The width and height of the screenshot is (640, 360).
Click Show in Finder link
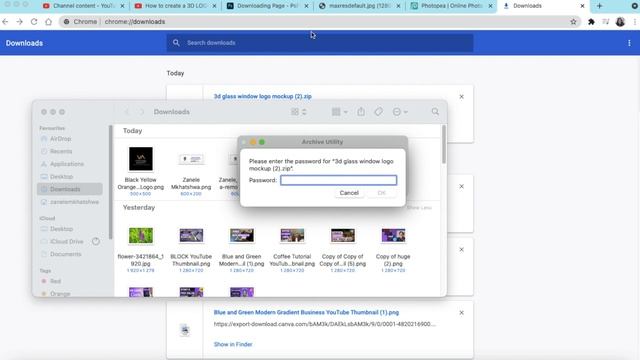pyautogui.click(x=233, y=344)
